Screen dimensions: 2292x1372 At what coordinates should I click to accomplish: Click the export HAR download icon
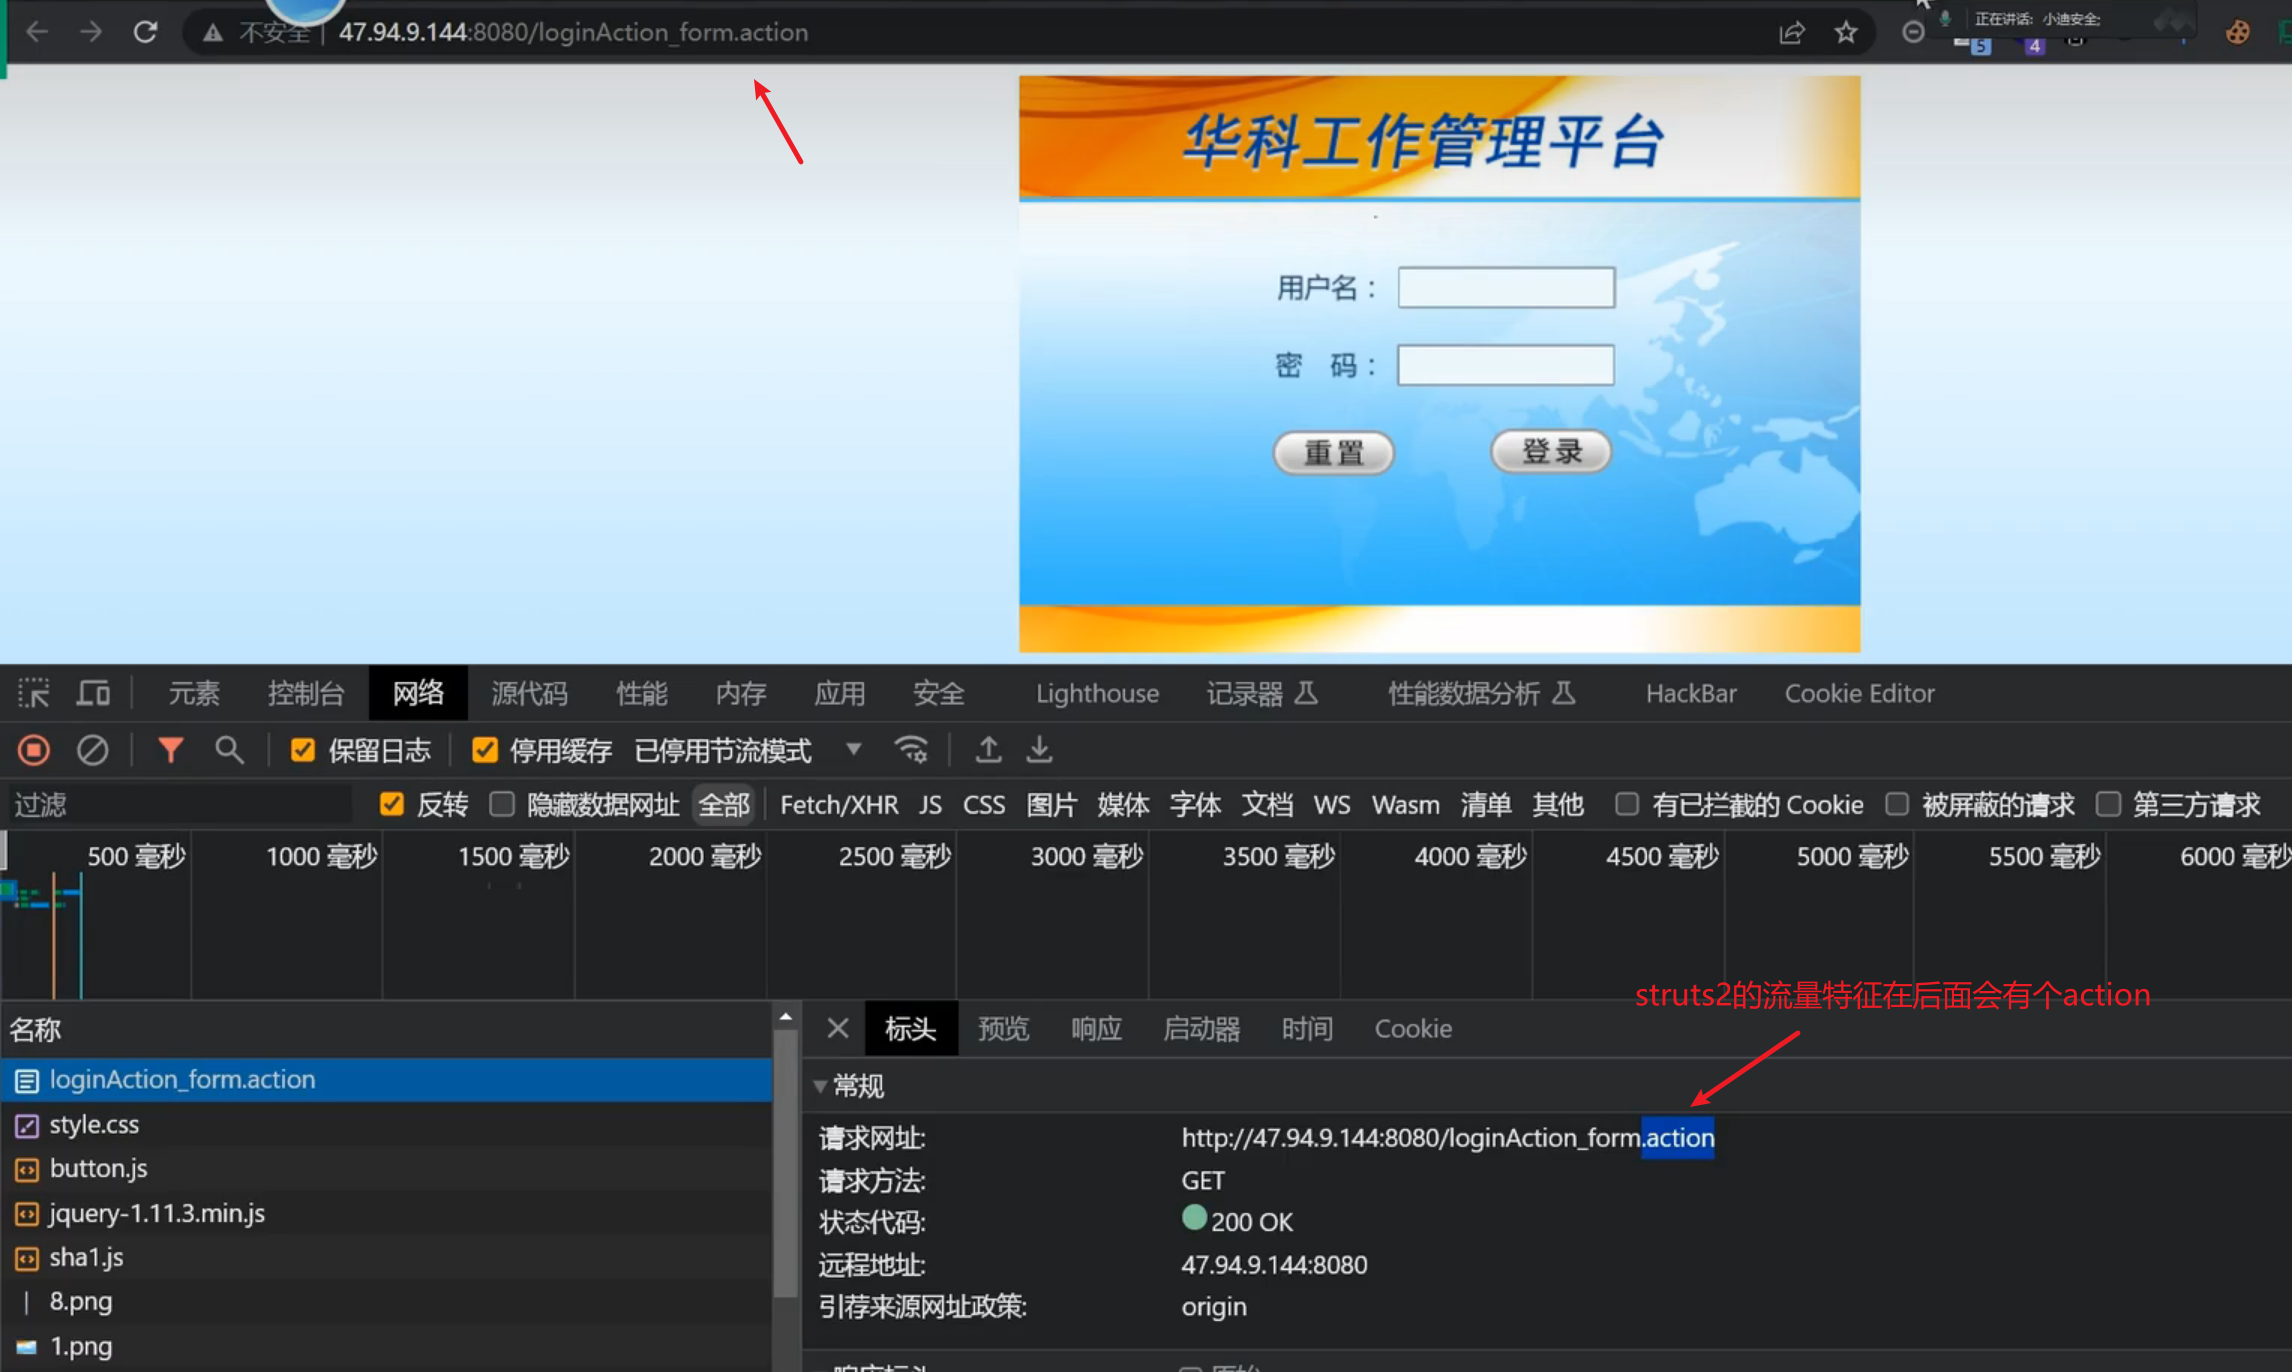(1040, 750)
